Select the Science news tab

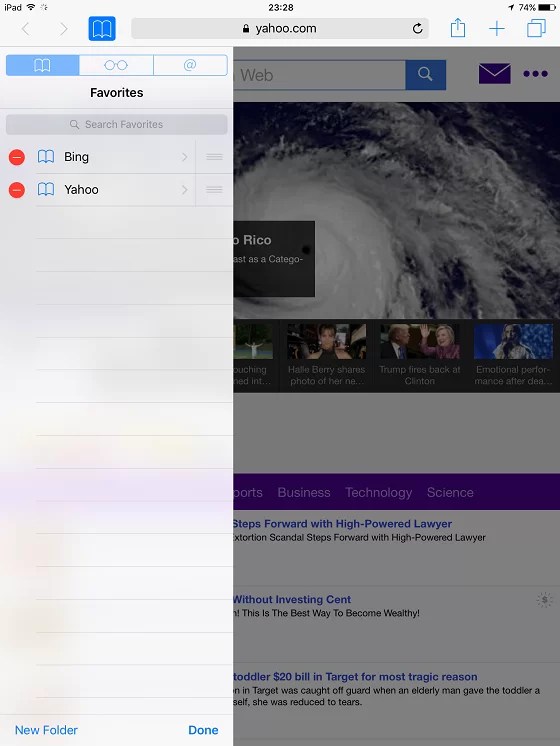[450, 492]
